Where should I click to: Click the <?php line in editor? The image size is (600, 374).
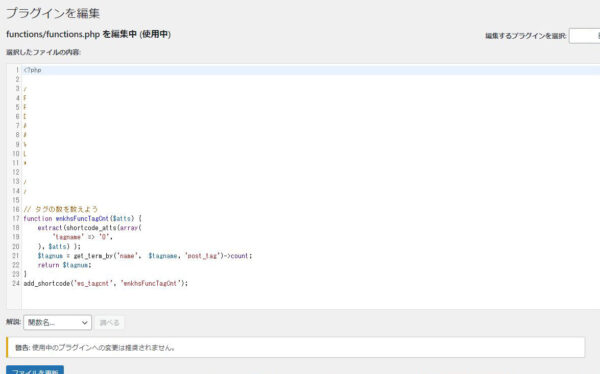click(x=33, y=70)
